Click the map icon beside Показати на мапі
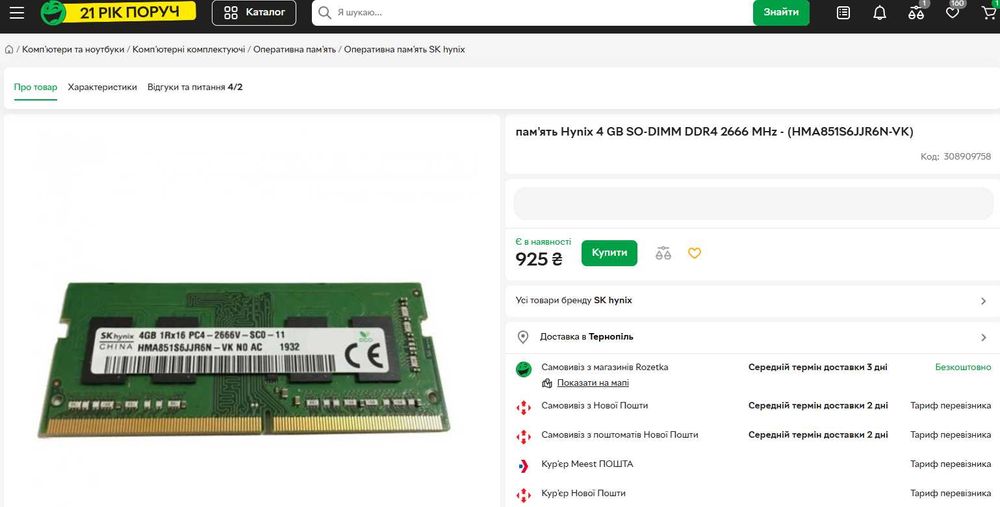The width and height of the screenshot is (1000, 507). (547, 383)
